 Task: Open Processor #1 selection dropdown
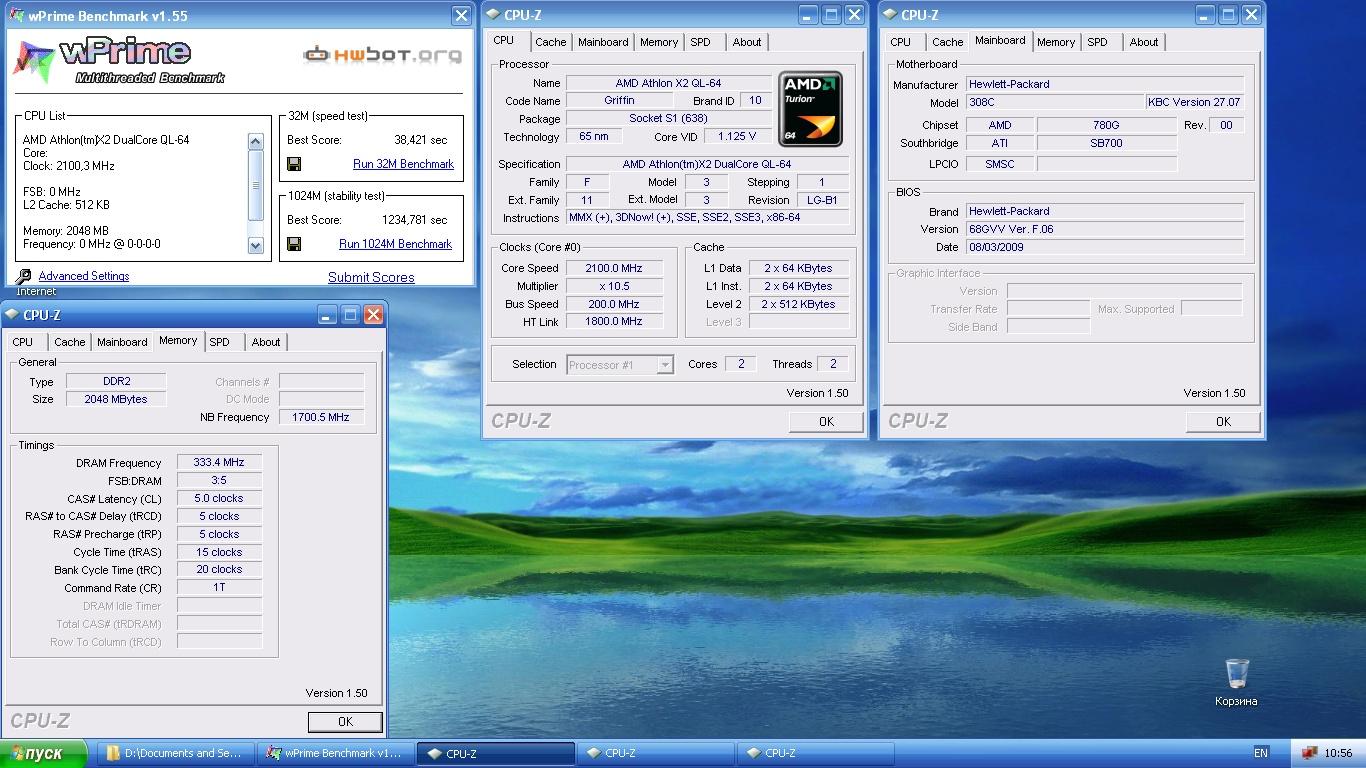click(620, 365)
